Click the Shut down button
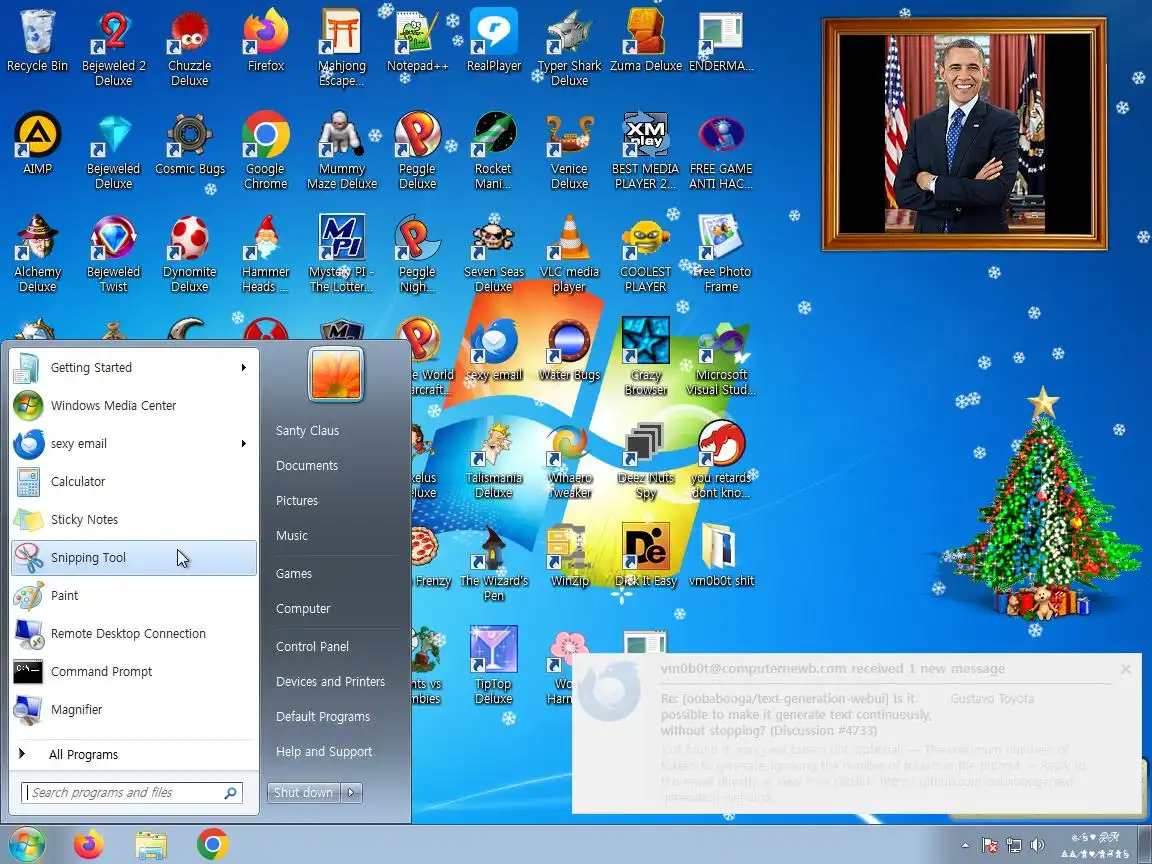The image size is (1152, 864). coord(304,792)
